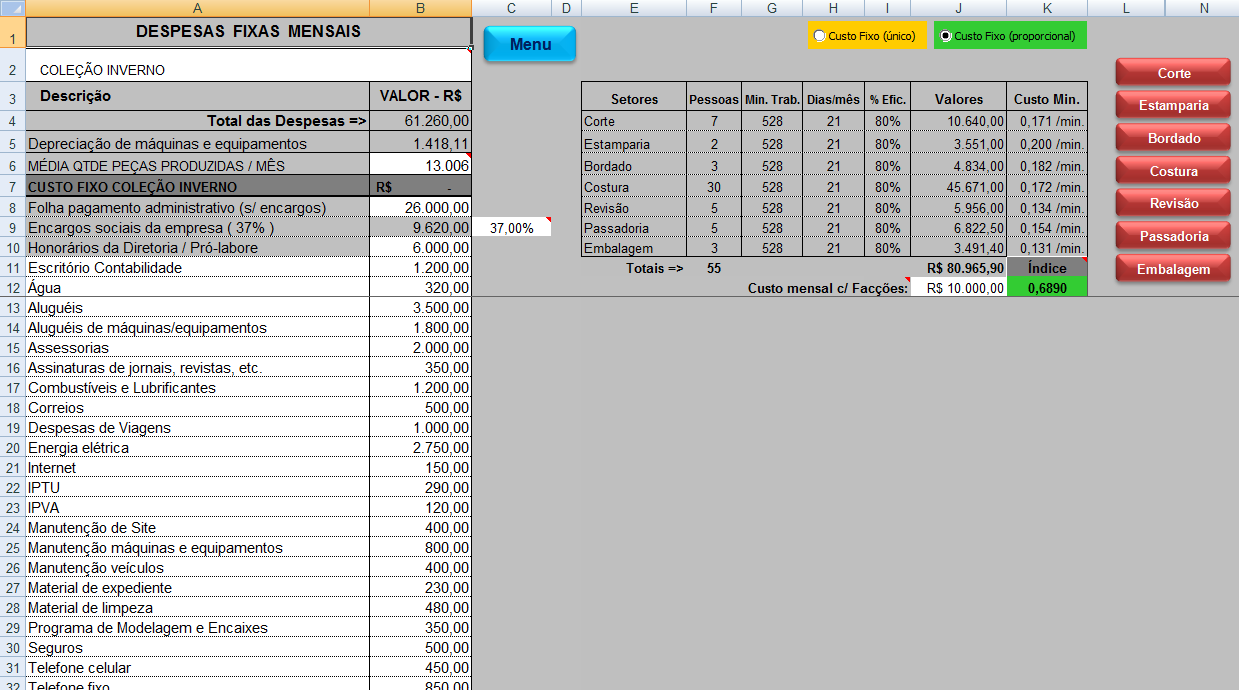This screenshot has height=690, width=1239.
Task: Go to the Bordado sector button
Action: click(x=1173, y=138)
